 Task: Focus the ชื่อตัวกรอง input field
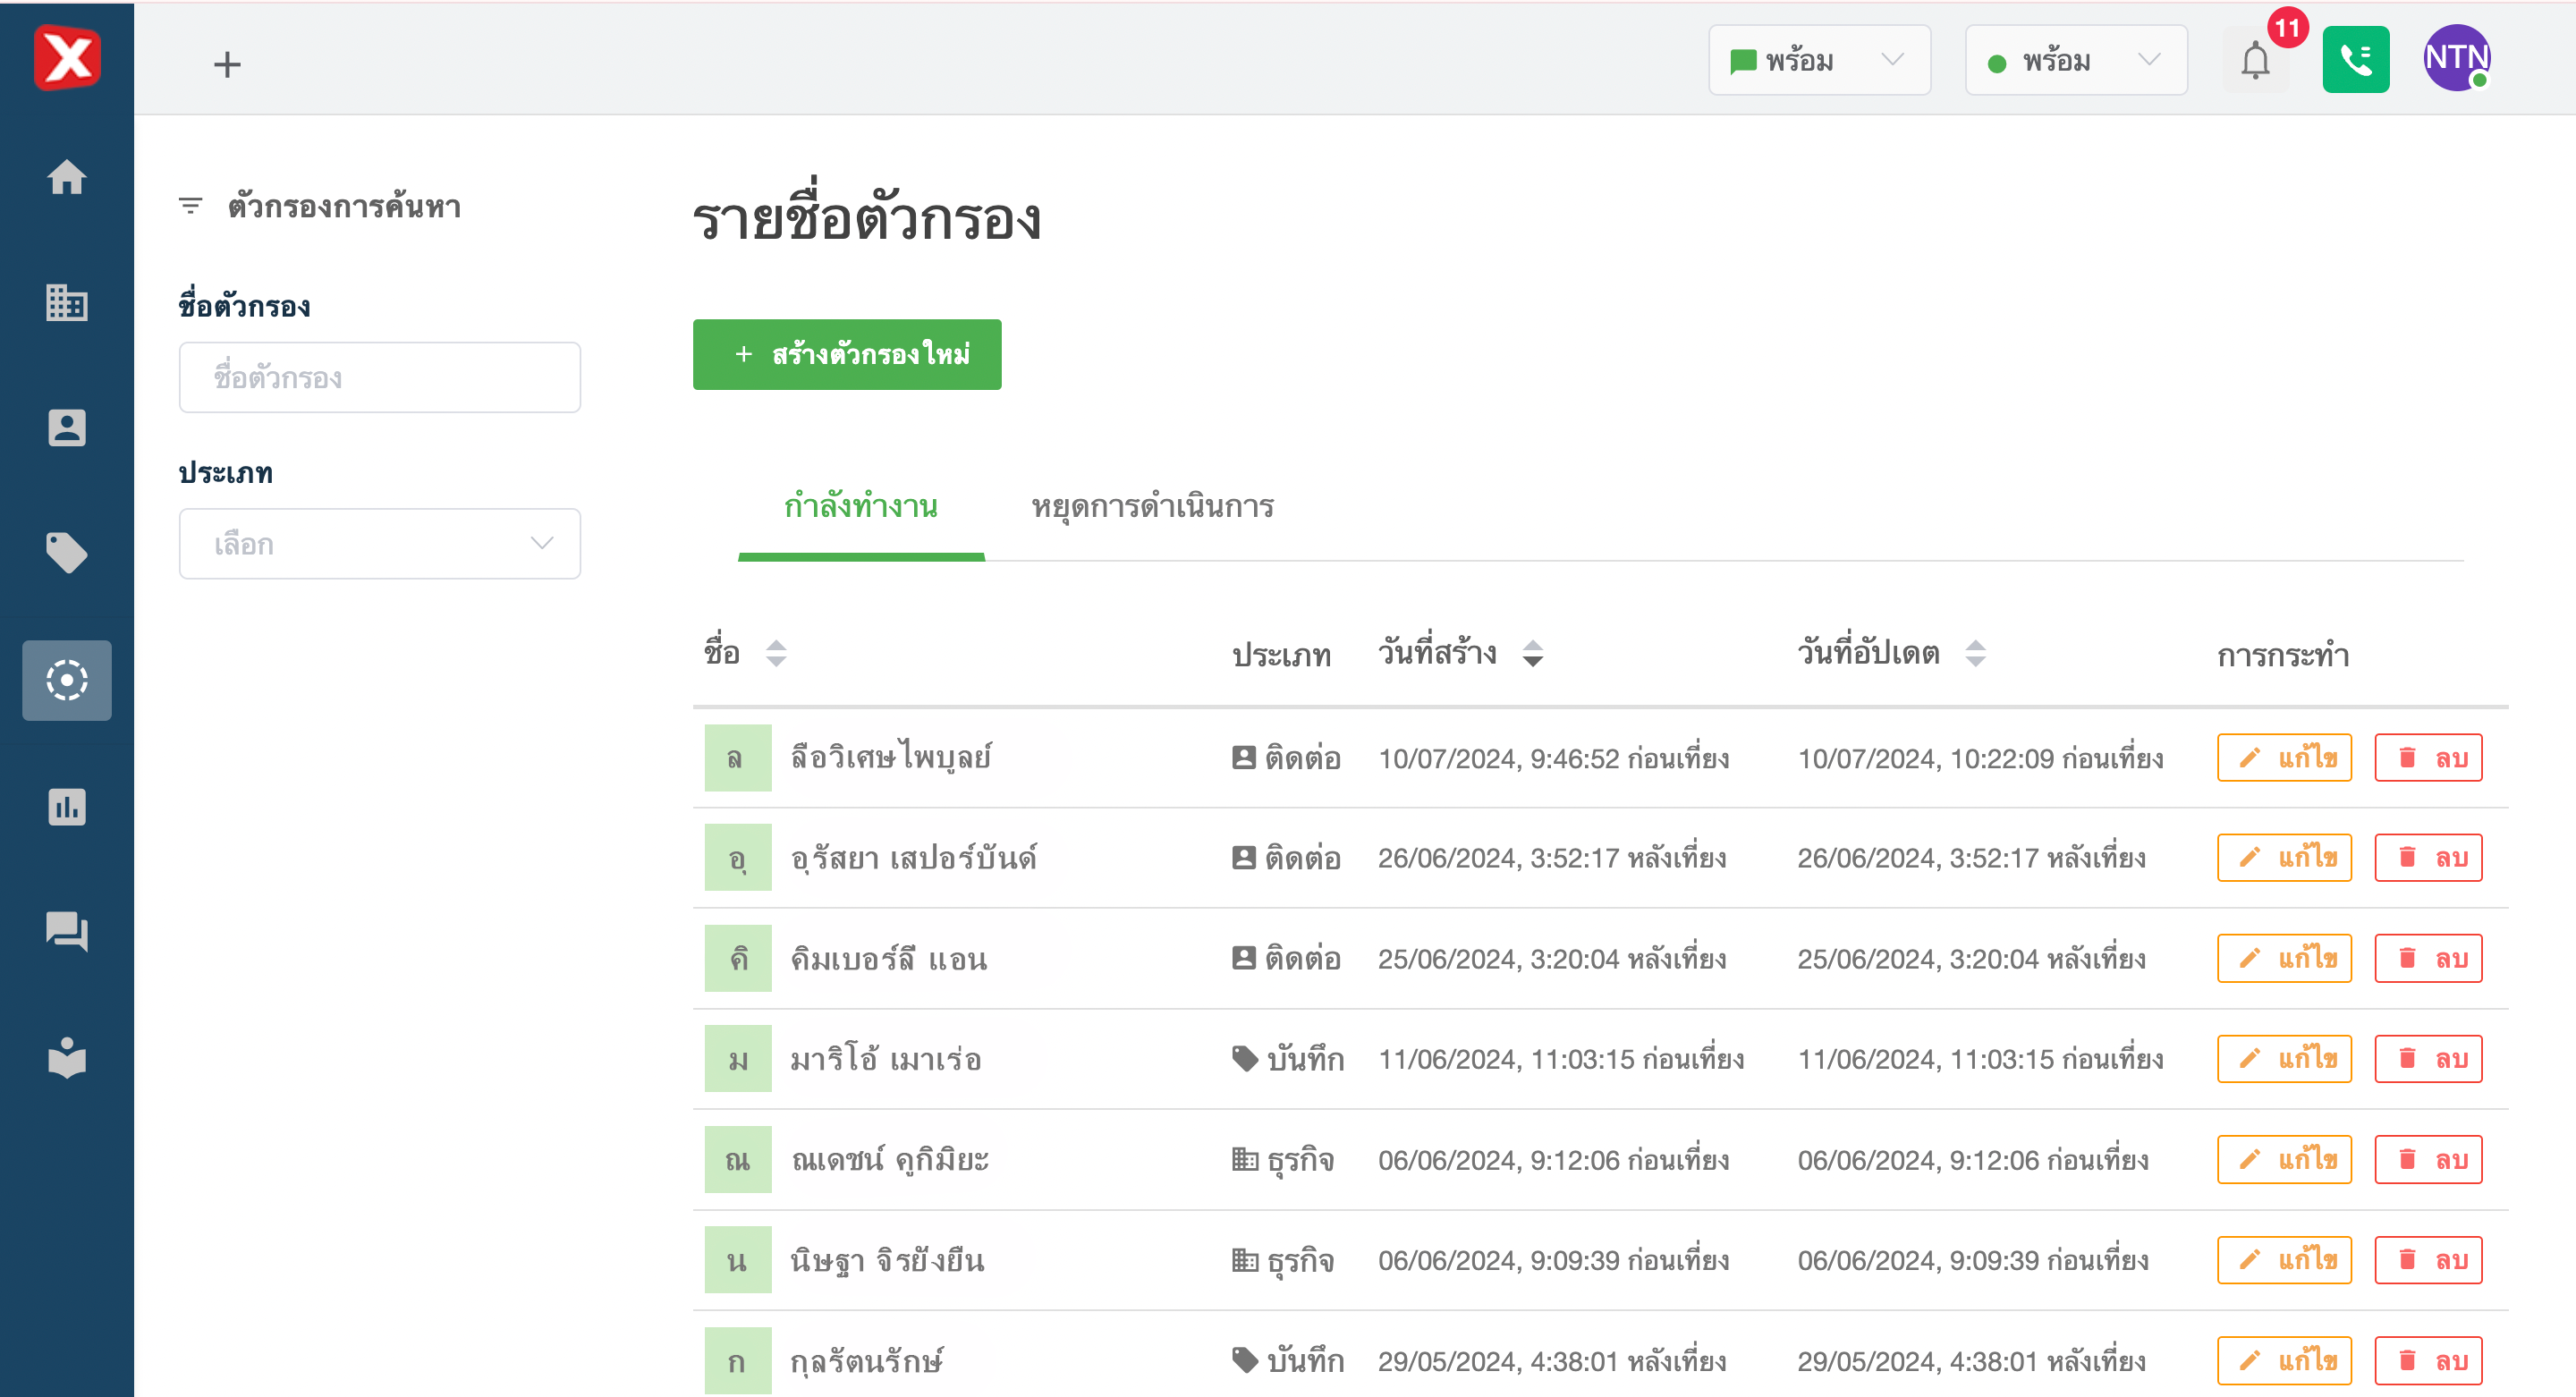[379, 378]
